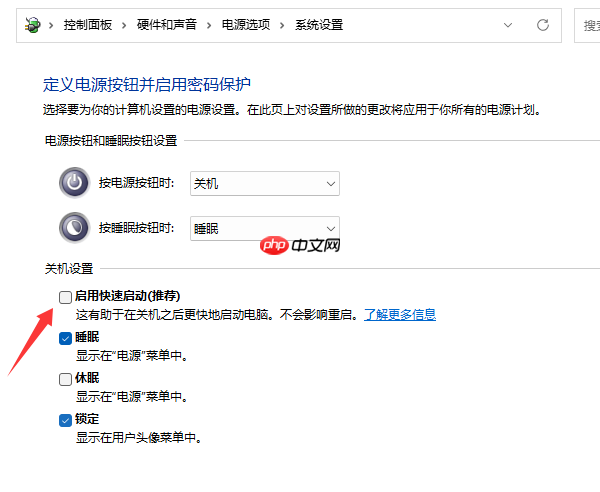
Task: Expand the address bar history dropdown arrow
Action: click(508, 25)
